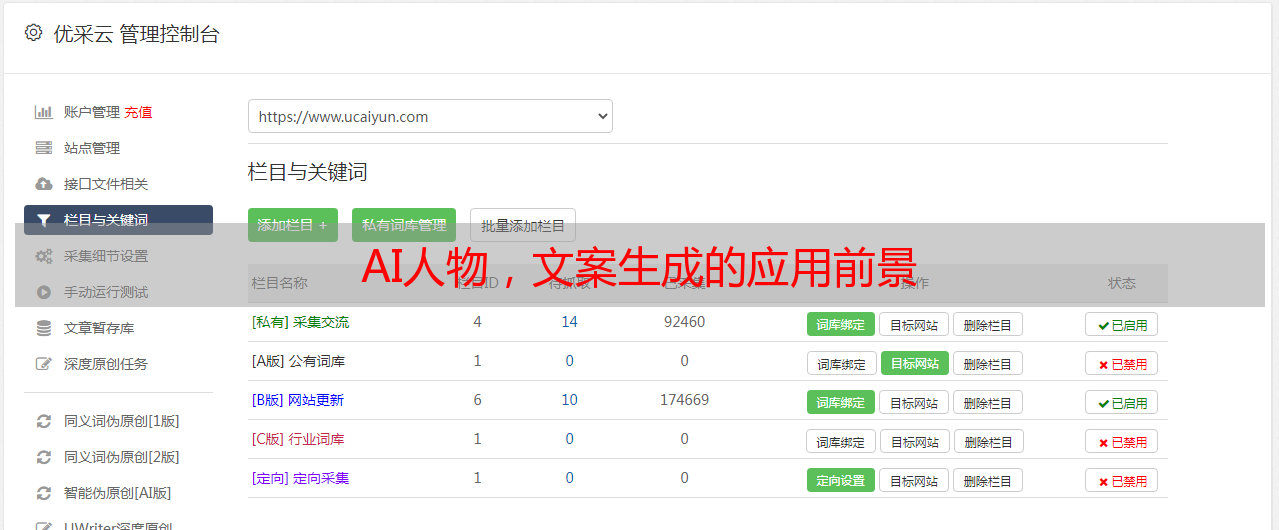This screenshot has width=1279, height=530.
Task: Toggle 已禁用 status for 行业词库
Action: click(x=1122, y=441)
